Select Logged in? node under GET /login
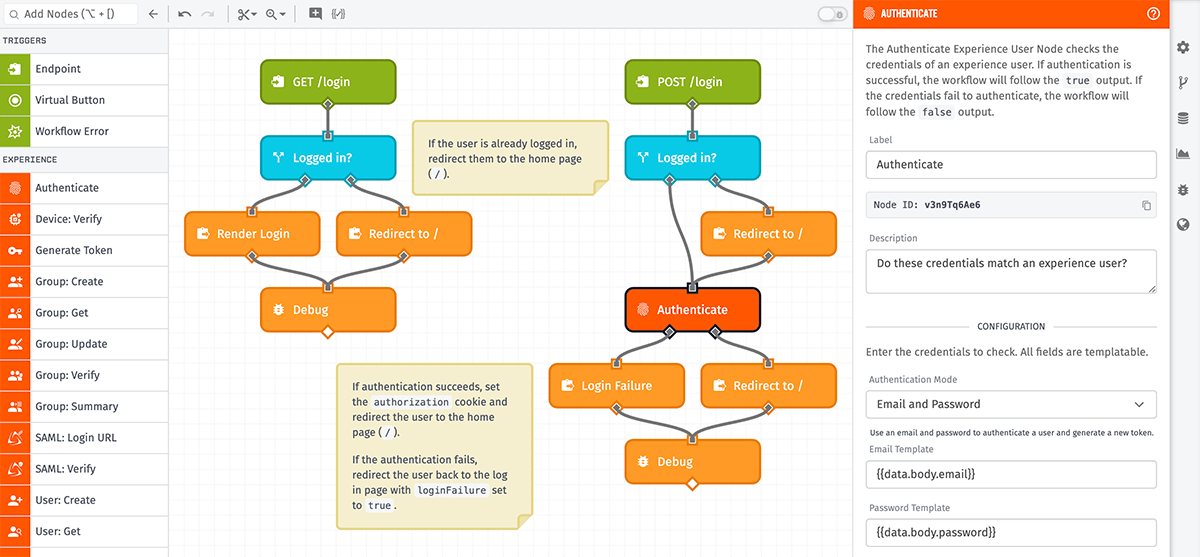The height and width of the screenshot is (557, 1200). (x=328, y=158)
